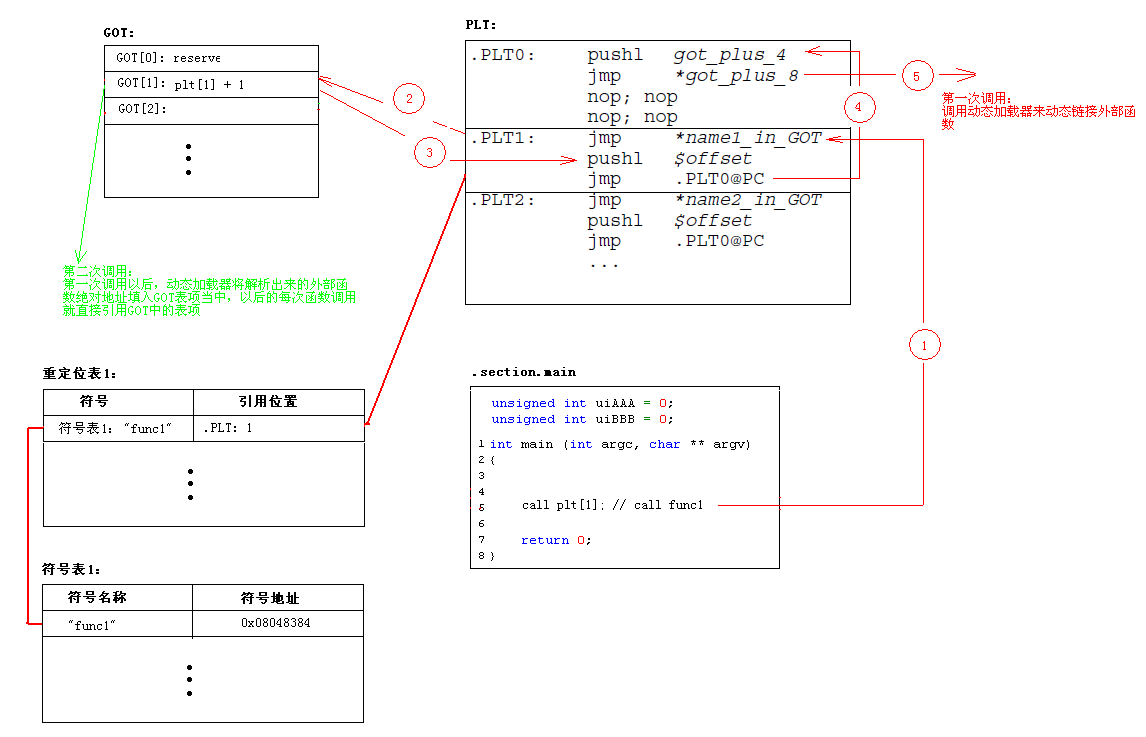Select the 'GOT[0]: reserve' table row
The image size is (1146, 737).
[x=211, y=58]
